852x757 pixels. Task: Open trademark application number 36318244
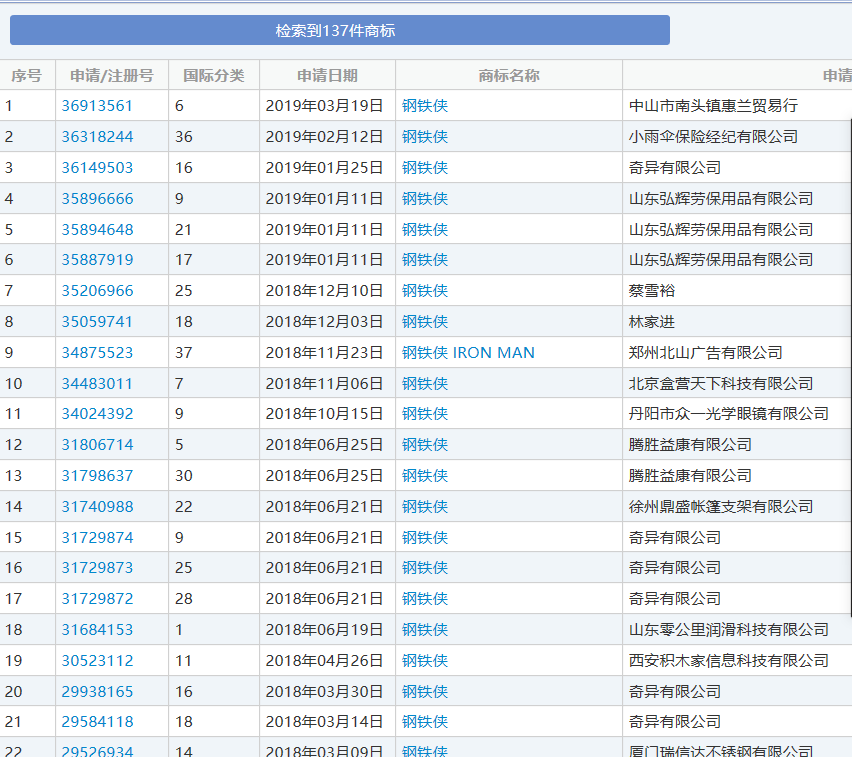(x=96, y=136)
